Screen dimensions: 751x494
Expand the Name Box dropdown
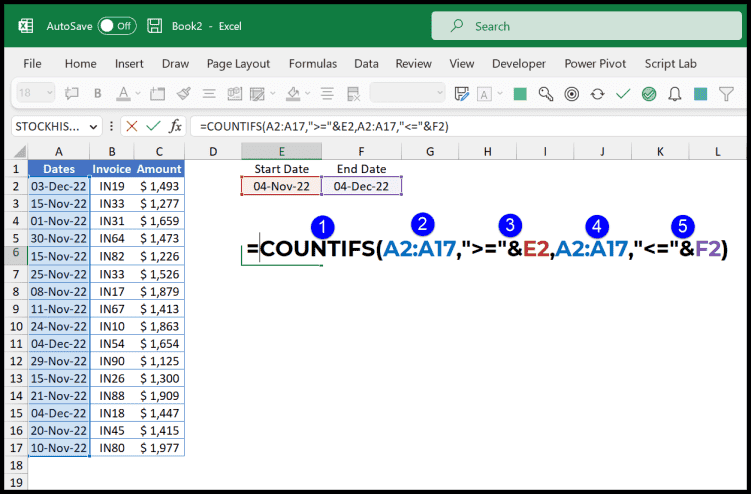(x=94, y=127)
